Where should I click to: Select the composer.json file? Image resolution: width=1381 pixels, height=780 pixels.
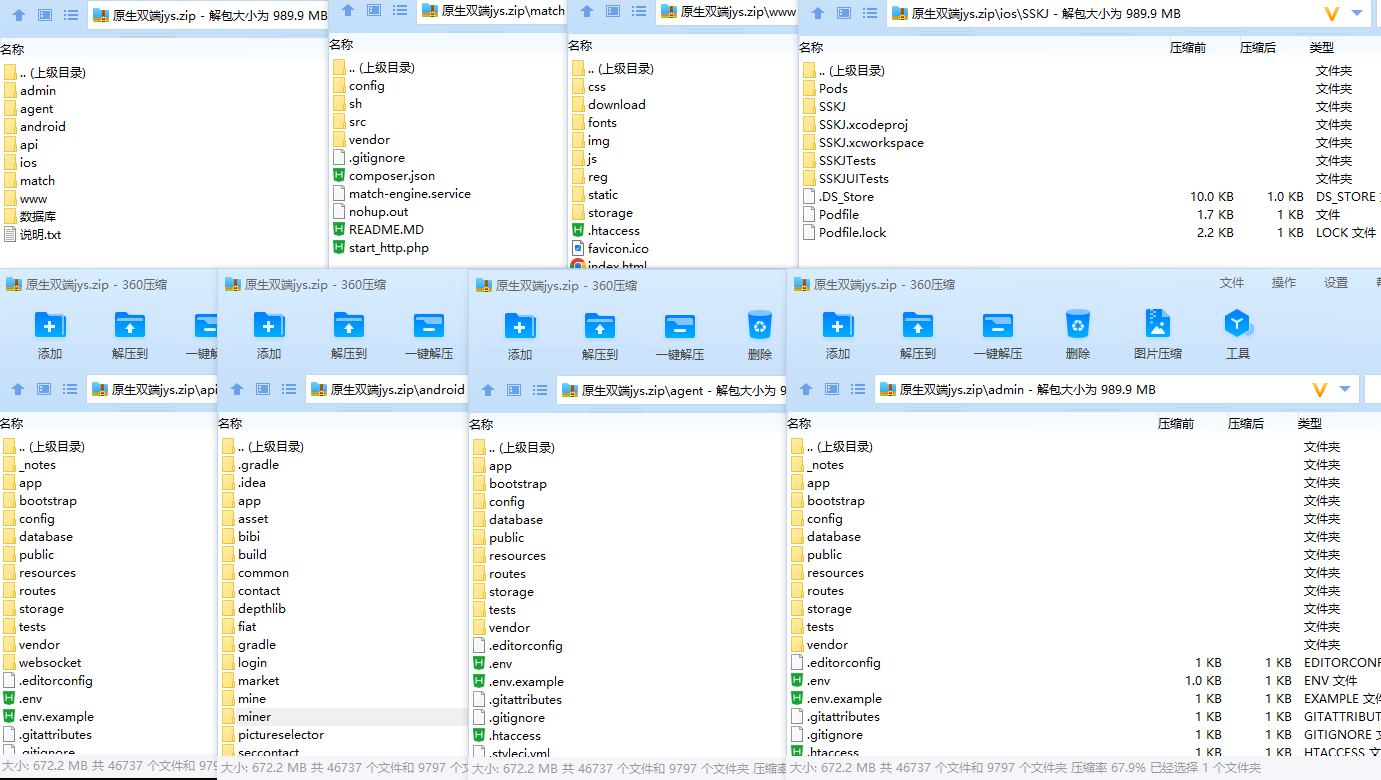pos(391,176)
